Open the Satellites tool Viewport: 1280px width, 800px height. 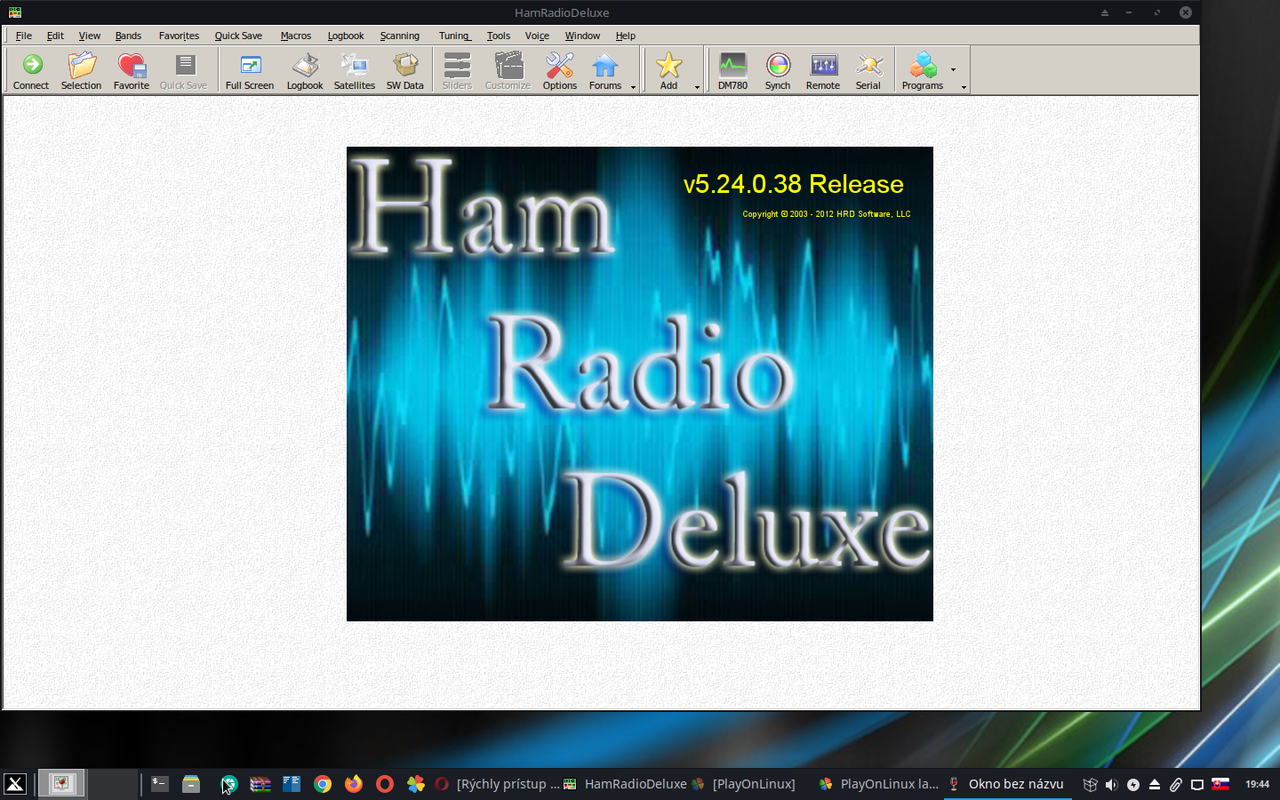click(354, 71)
